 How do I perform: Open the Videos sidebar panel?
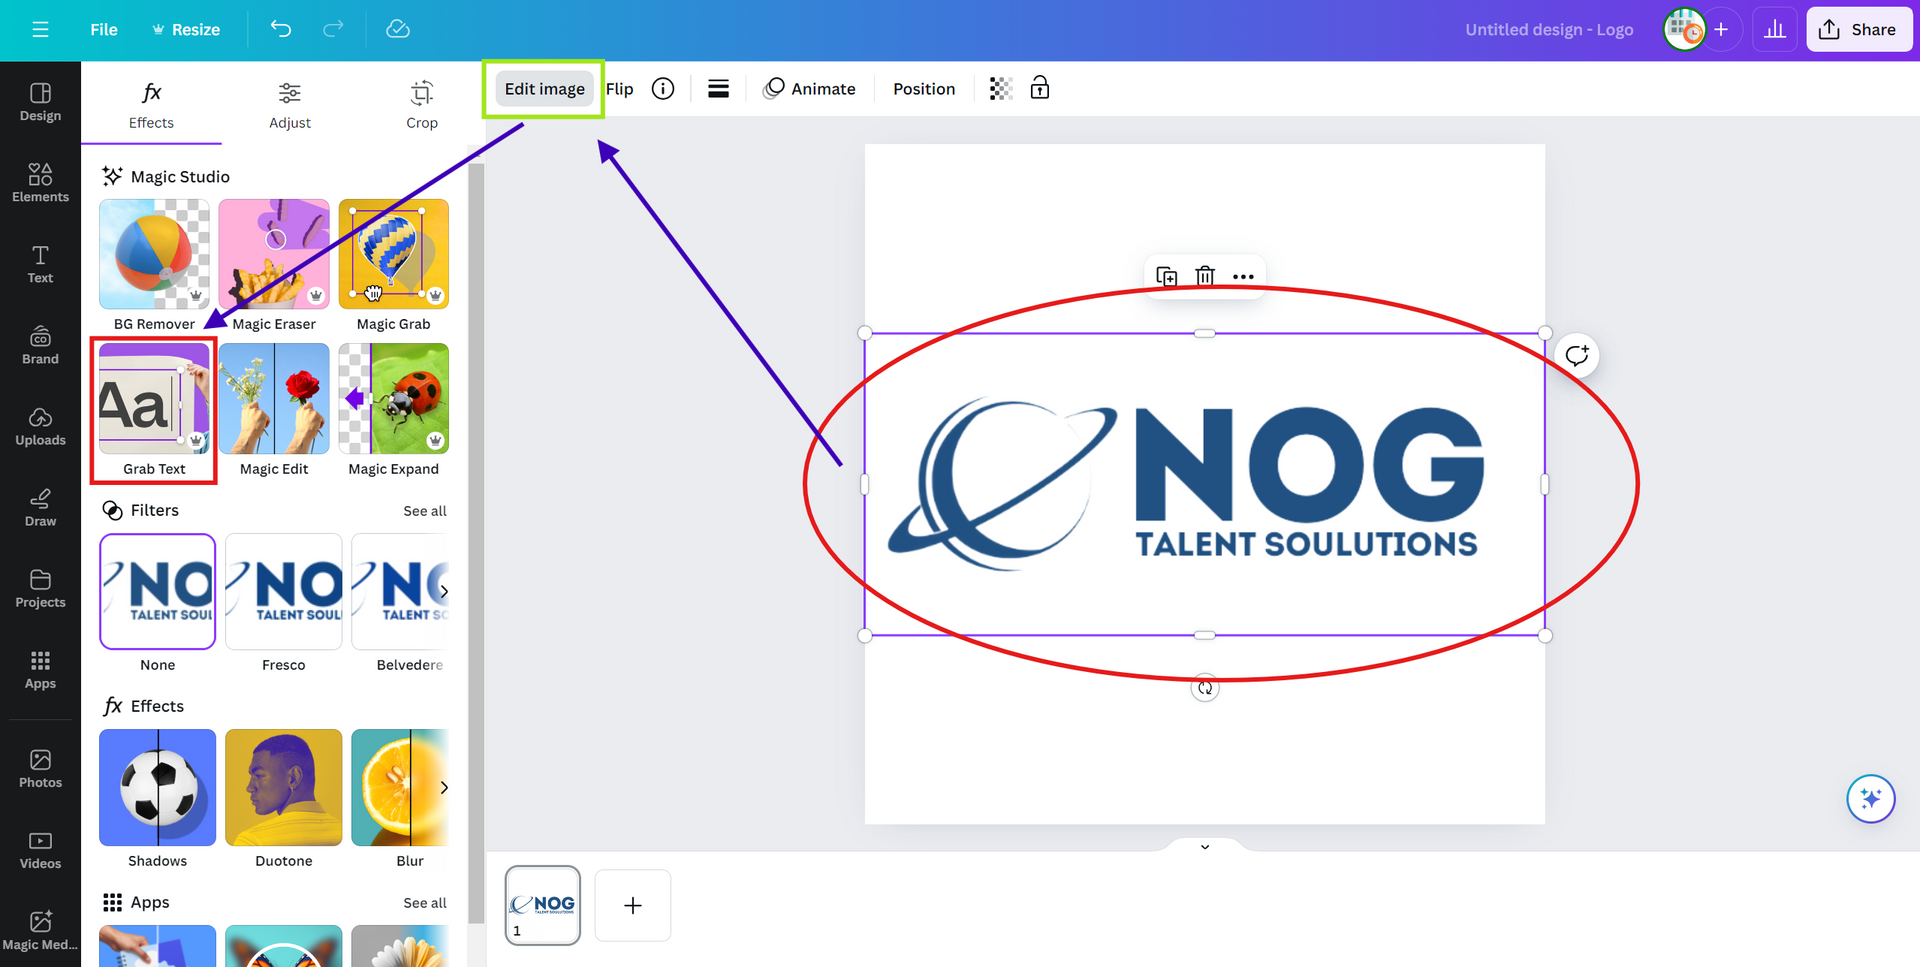coord(40,849)
